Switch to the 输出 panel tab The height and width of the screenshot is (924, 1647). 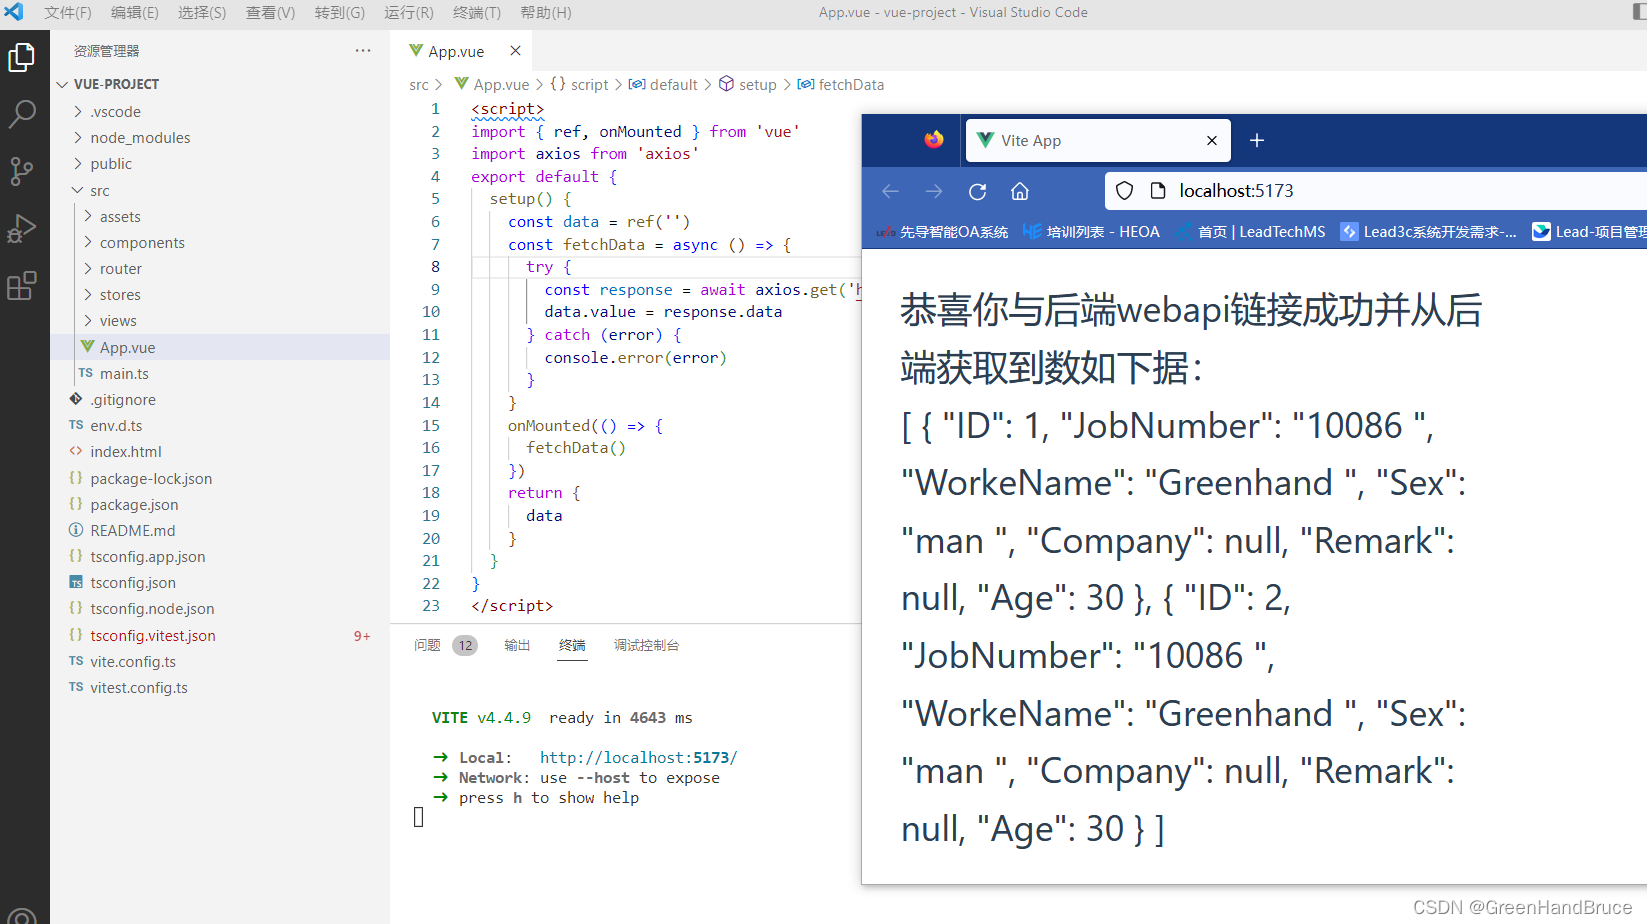pyautogui.click(x=517, y=645)
